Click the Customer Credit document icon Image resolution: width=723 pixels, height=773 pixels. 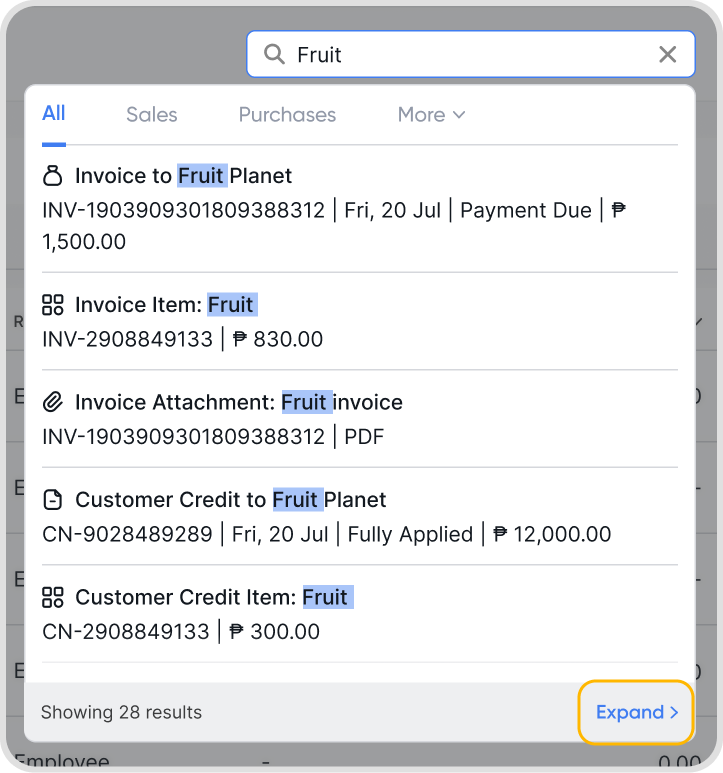click(53, 500)
